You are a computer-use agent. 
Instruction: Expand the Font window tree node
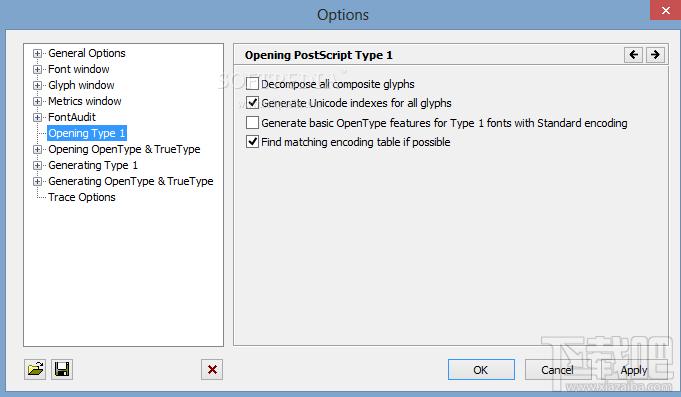tap(37, 69)
